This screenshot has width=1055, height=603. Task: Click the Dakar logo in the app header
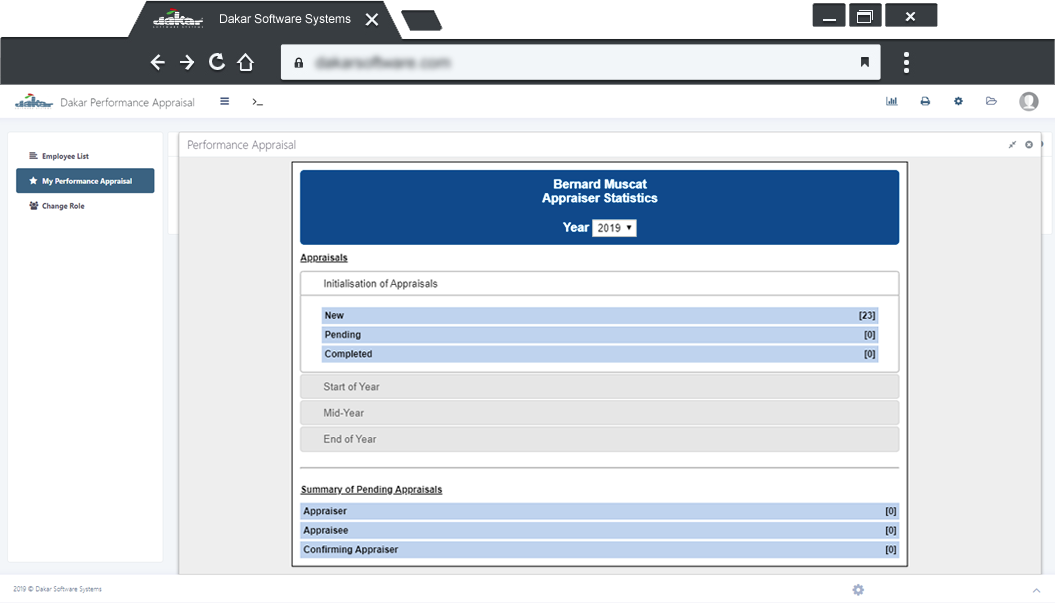pyautogui.click(x=33, y=100)
